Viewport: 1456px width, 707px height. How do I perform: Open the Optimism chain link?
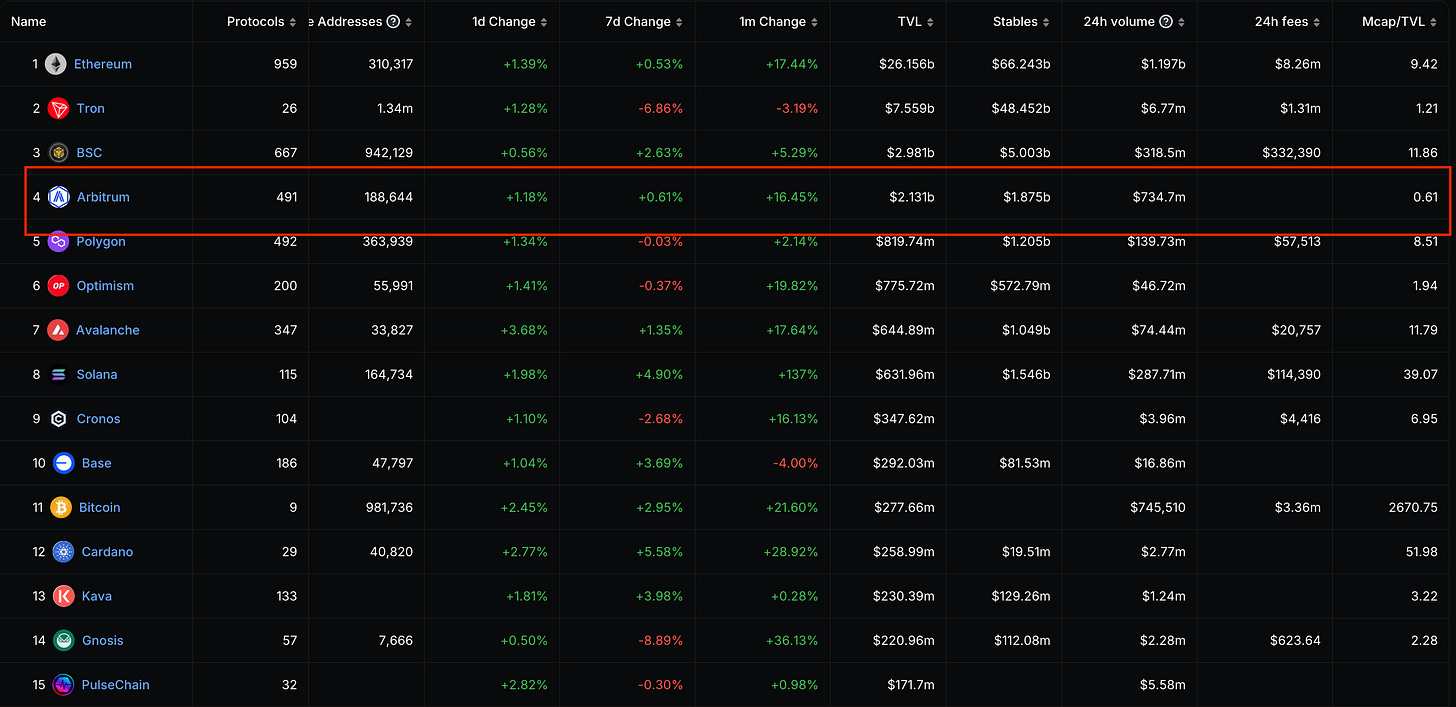(105, 286)
